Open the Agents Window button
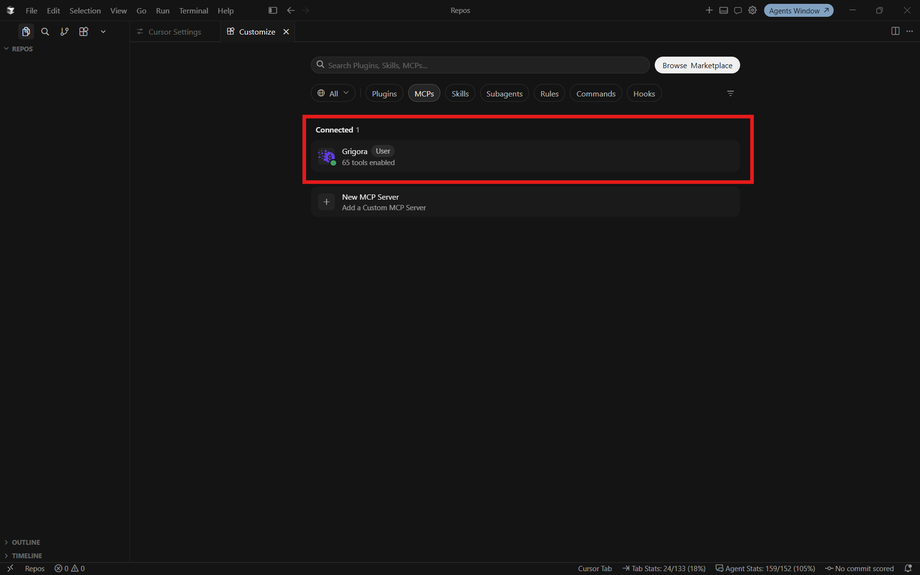Image resolution: width=920 pixels, height=575 pixels. point(799,11)
